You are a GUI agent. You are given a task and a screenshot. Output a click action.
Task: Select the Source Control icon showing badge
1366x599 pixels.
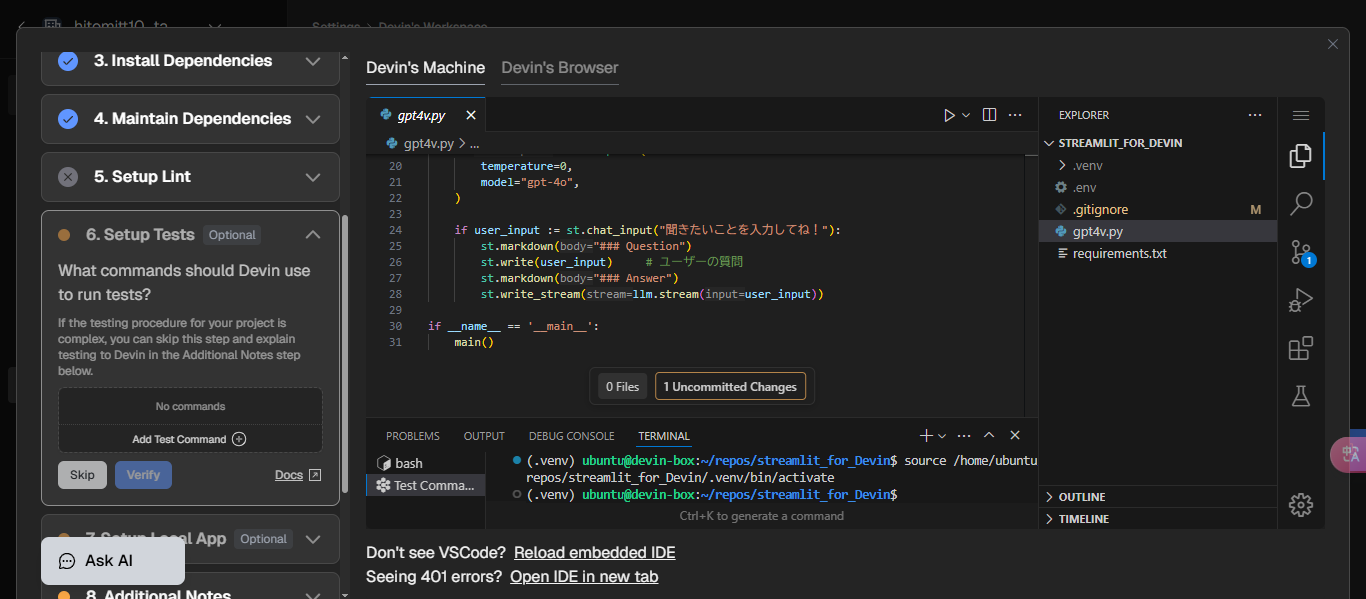1300,252
